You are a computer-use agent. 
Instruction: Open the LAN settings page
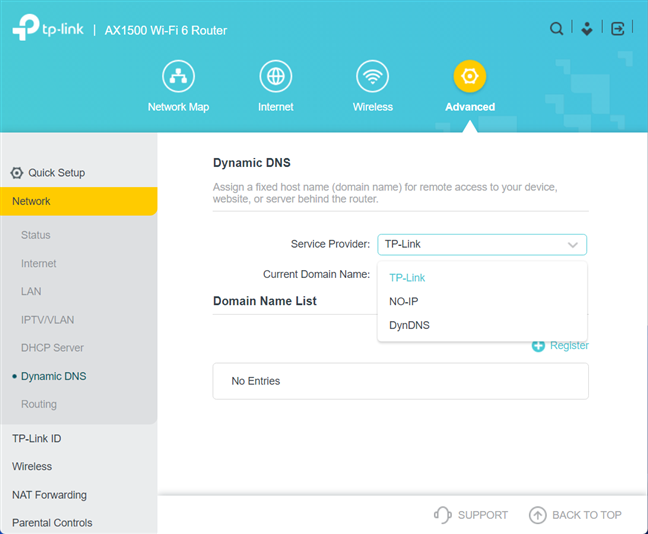tap(31, 291)
